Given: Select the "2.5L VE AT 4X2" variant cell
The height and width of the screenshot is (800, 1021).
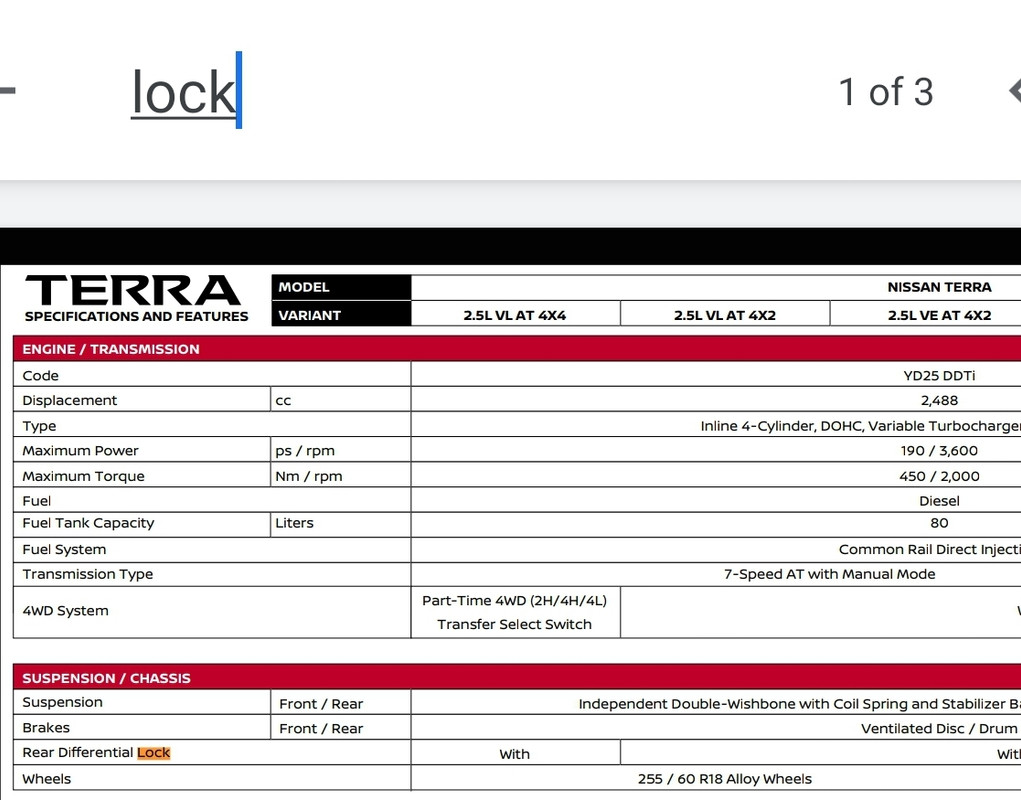Looking at the screenshot, I should click(939, 315).
